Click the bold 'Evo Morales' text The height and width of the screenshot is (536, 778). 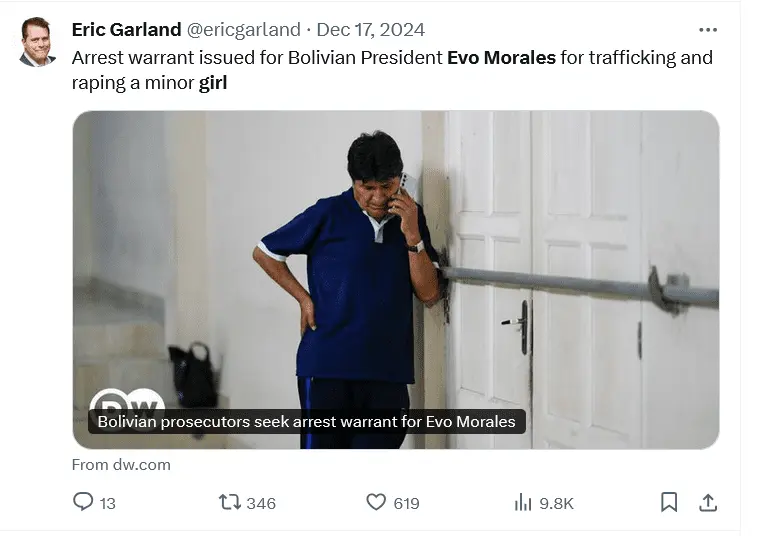pyautogui.click(x=500, y=57)
